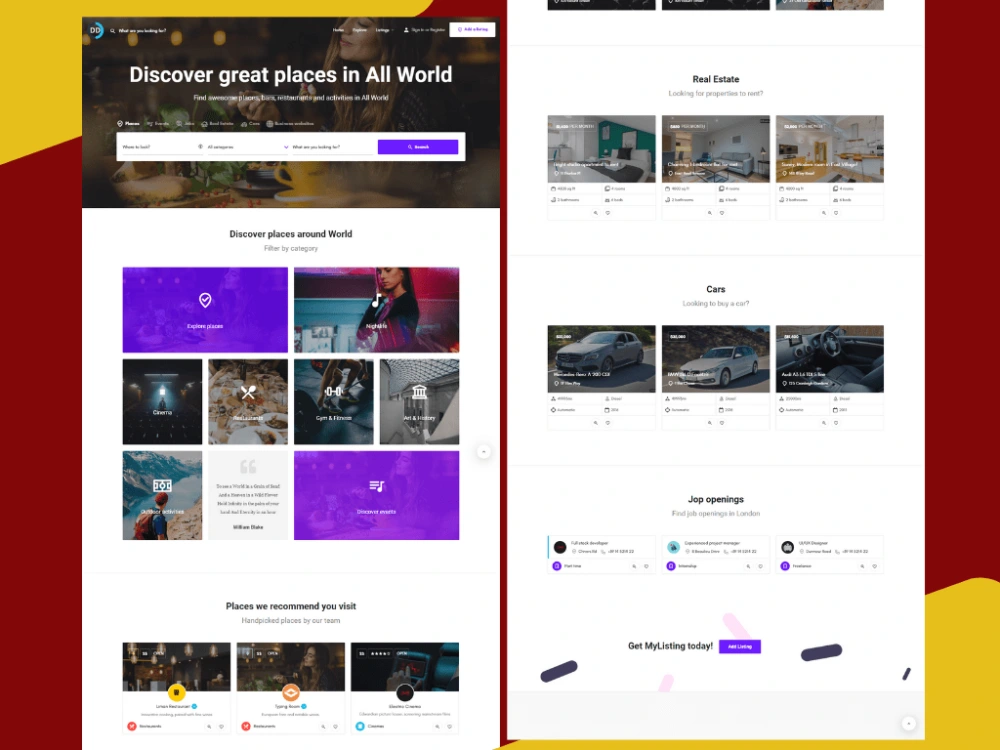The height and width of the screenshot is (750, 1000).
Task: Click the header search magnifier icon
Action: pyautogui.click(x=113, y=31)
